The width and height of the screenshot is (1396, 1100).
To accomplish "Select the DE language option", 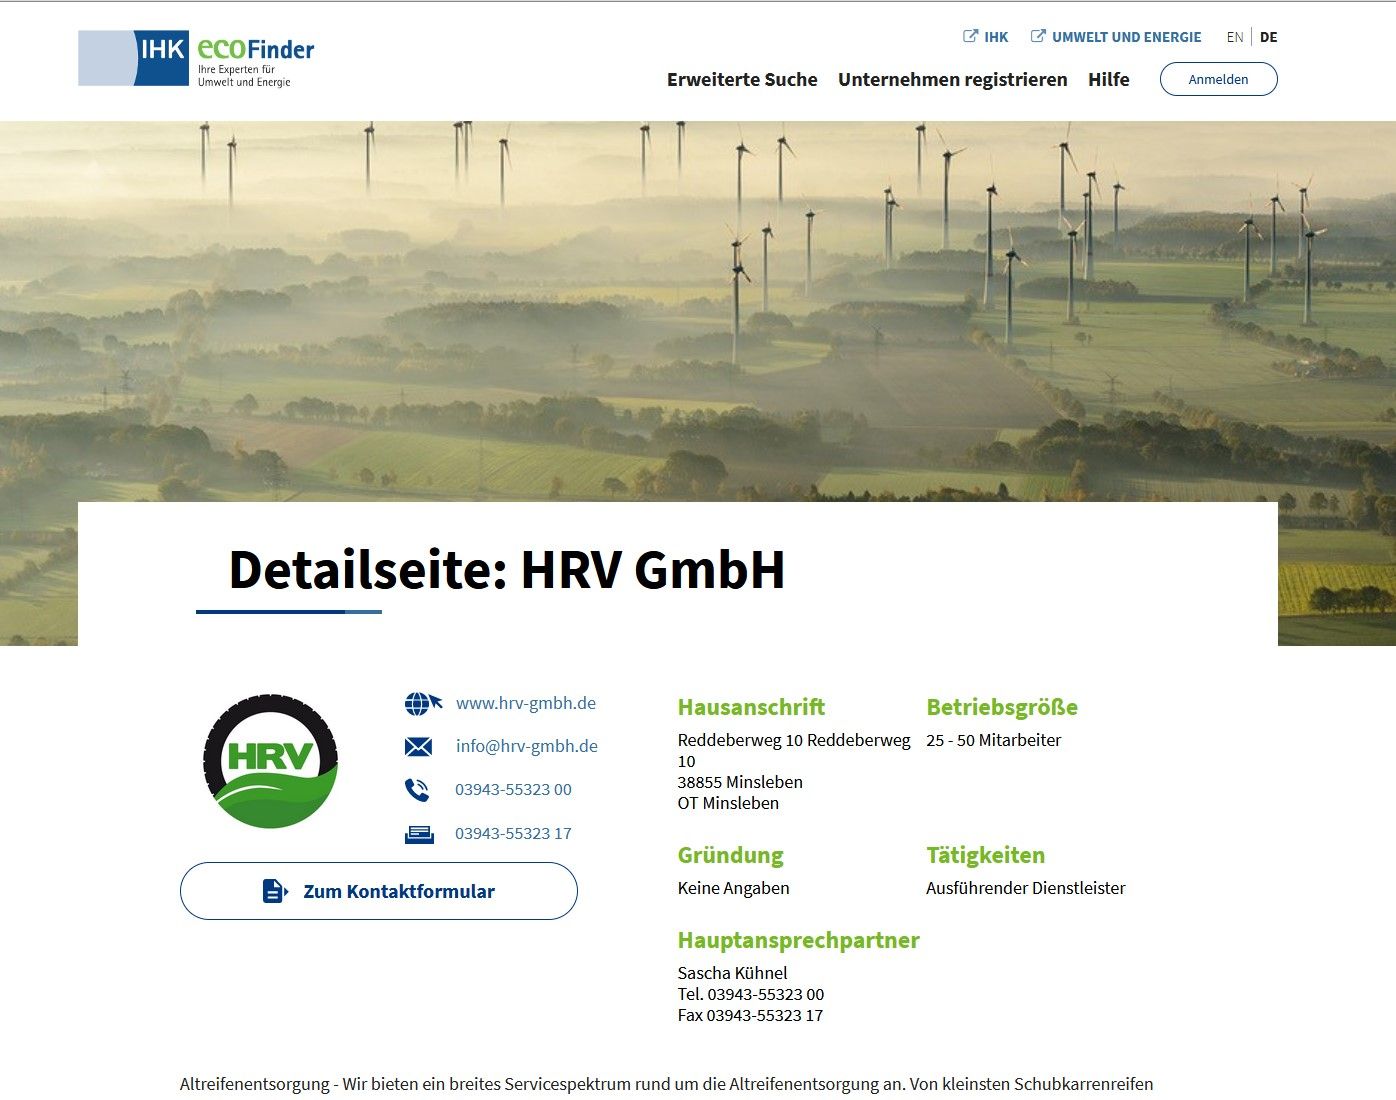I will [1268, 37].
